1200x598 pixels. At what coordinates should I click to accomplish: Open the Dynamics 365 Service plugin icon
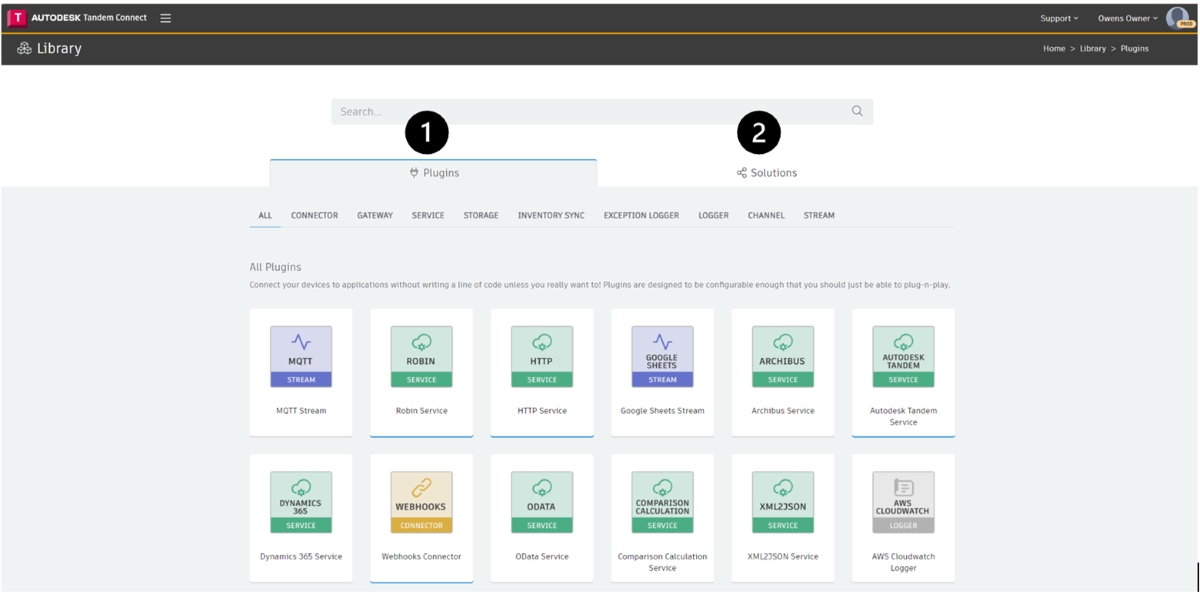tap(301, 502)
